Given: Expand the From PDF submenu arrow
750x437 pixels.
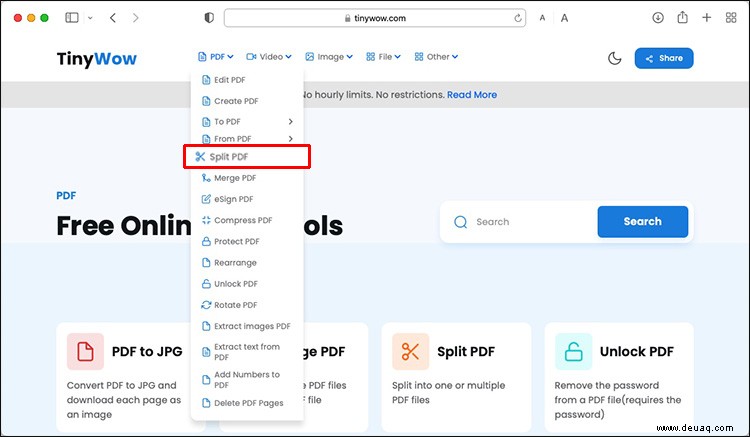Looking at the screenshot, I should click(290, 139).
